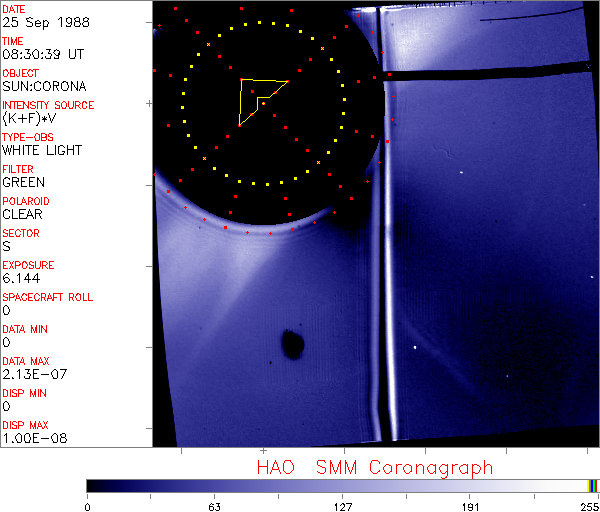600x512 pixels.
Task: Click the dark blob in the corona image
Action: coord(293,345)
